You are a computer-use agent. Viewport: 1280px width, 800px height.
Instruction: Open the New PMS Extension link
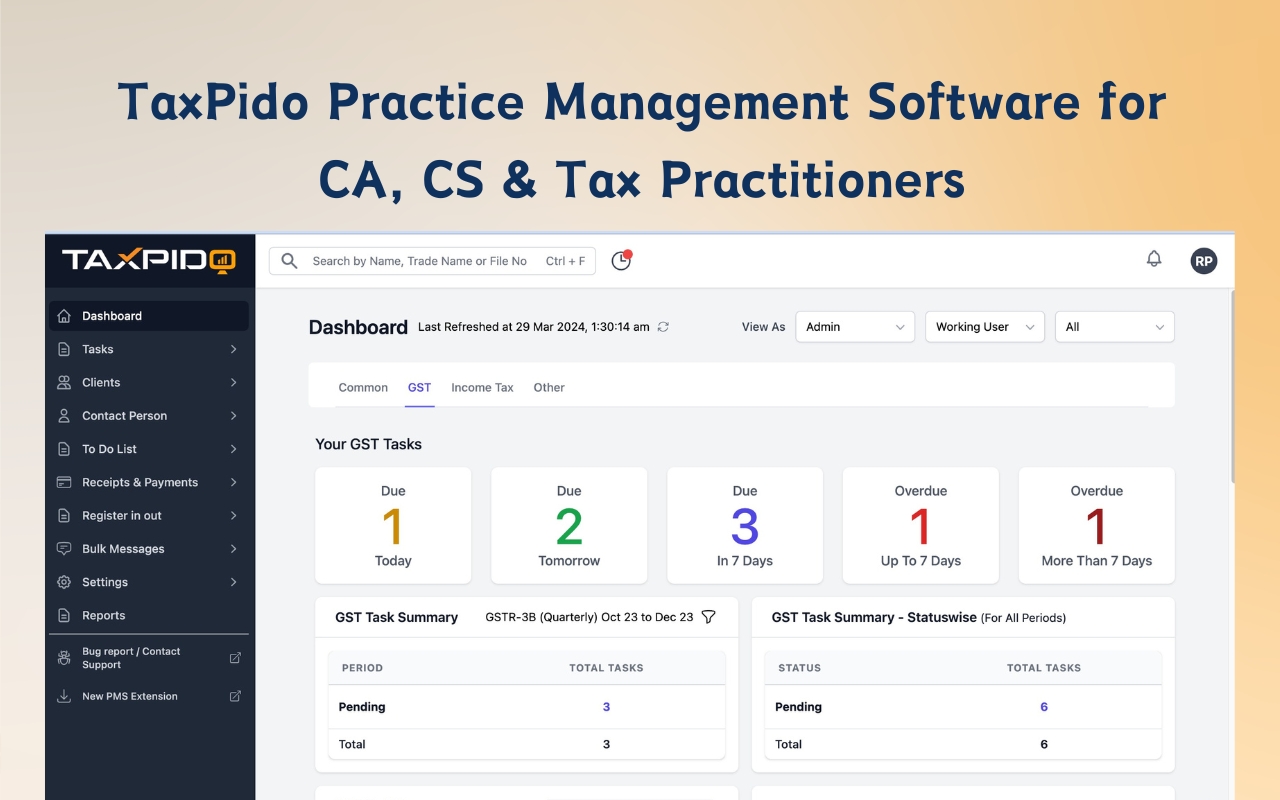[130, 695]
